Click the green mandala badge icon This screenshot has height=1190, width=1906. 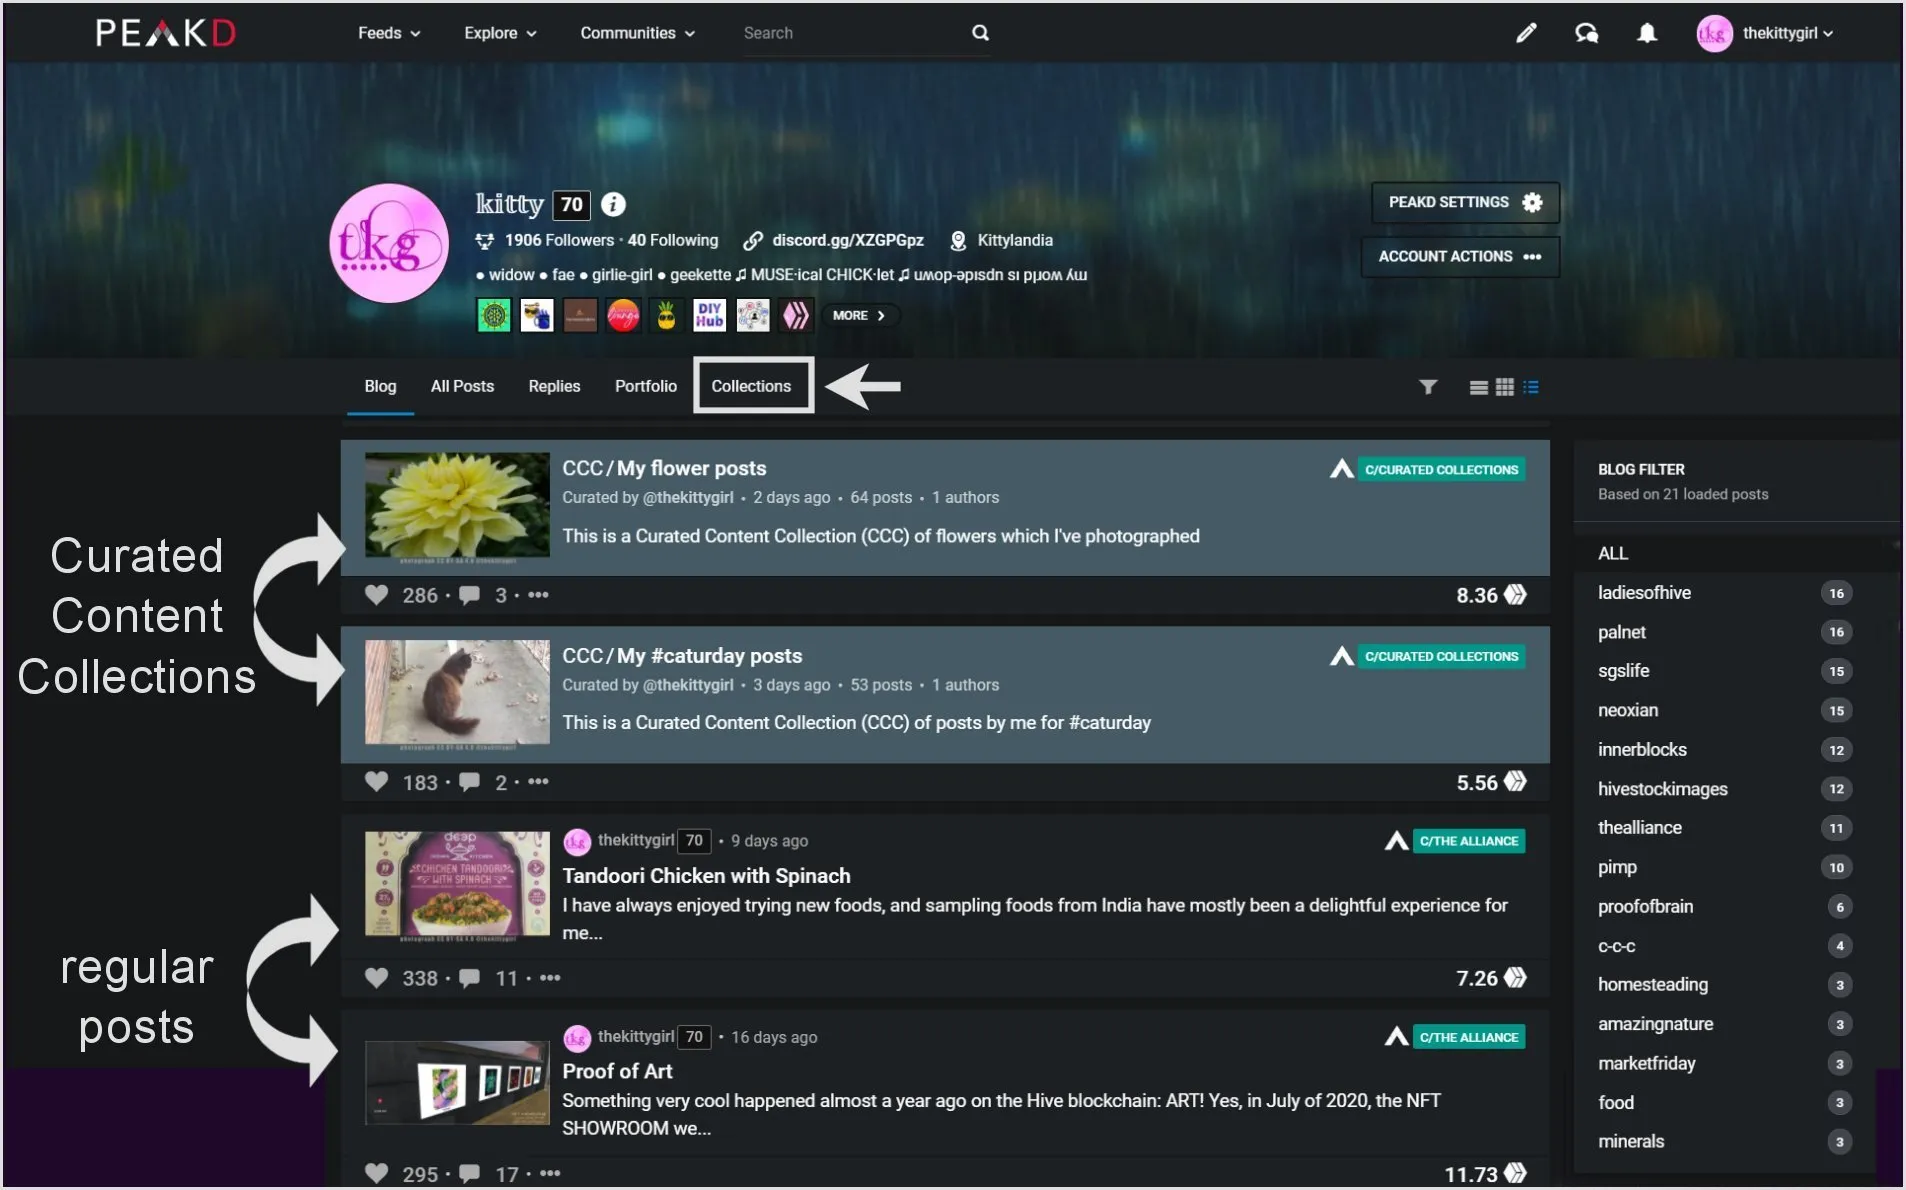pos(493,315)
